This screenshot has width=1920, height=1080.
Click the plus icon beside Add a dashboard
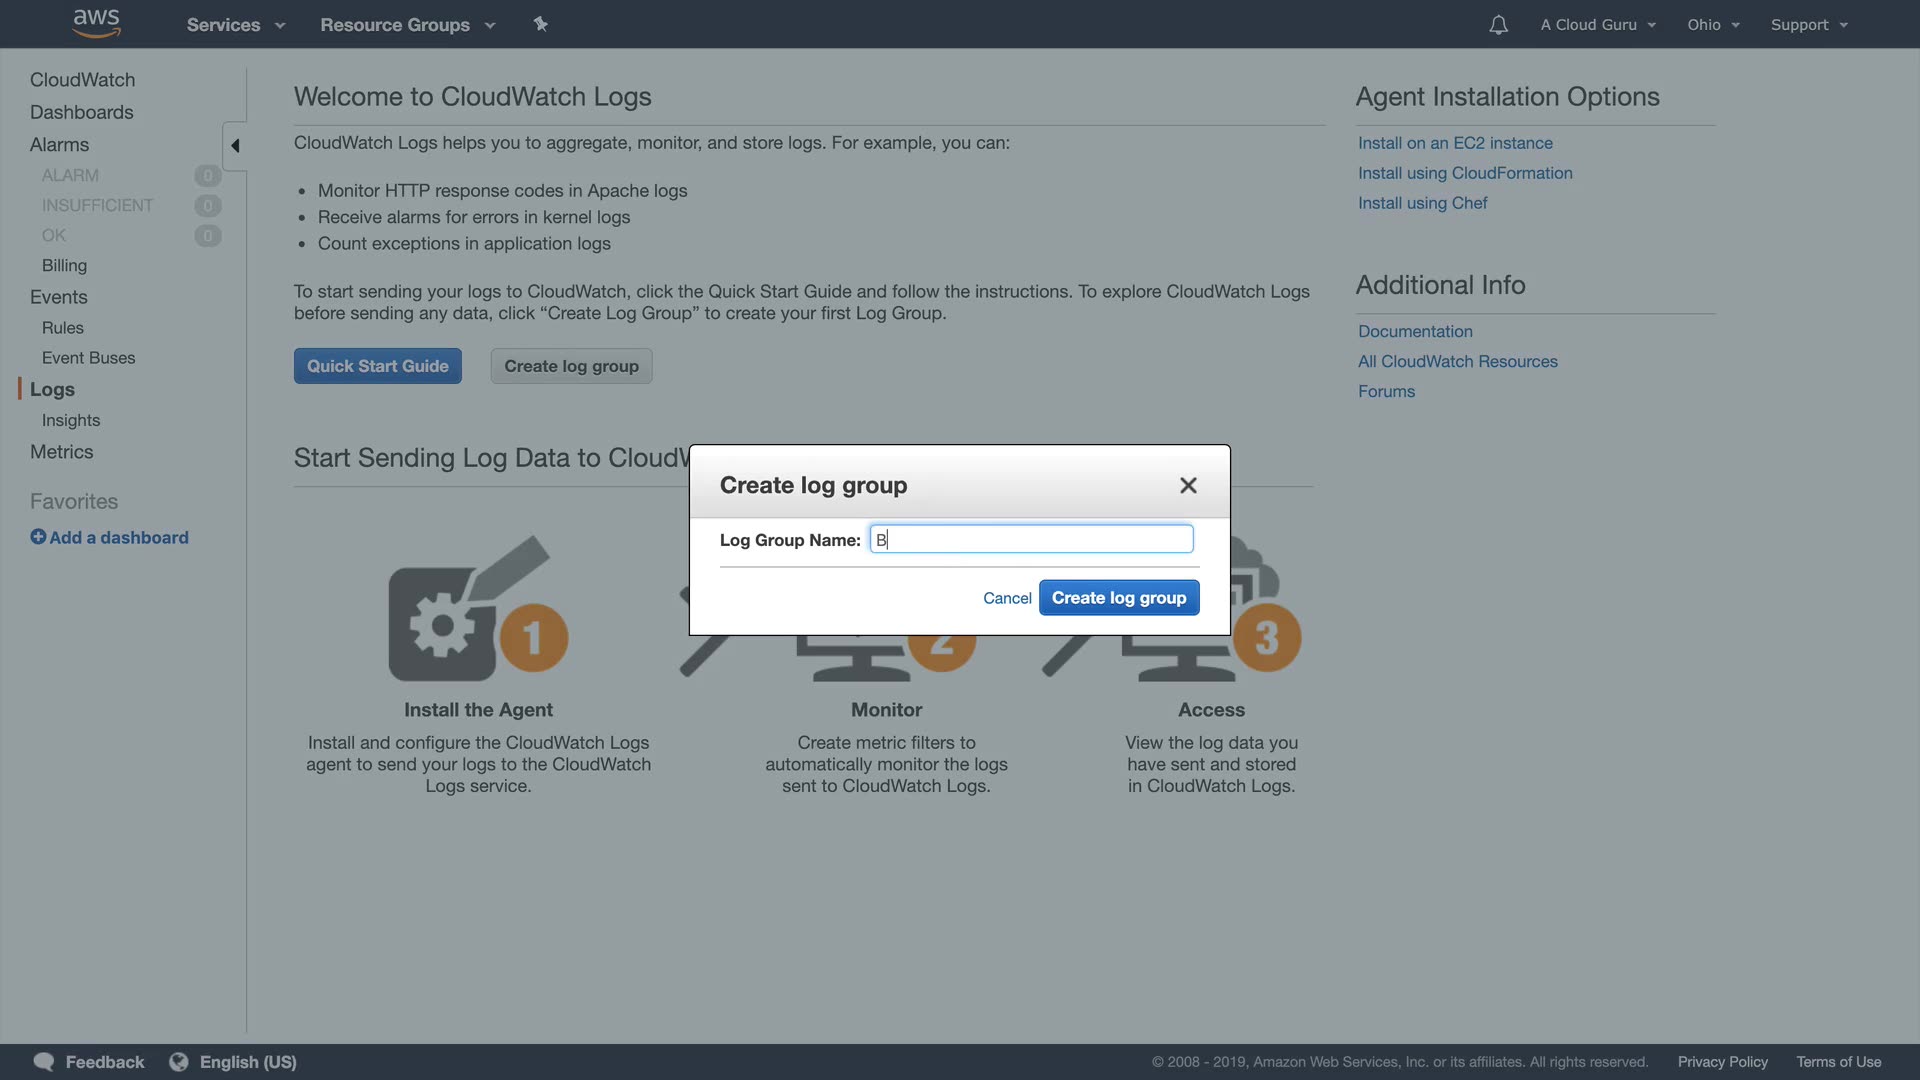pyautogui.click(x=38, y=537)
